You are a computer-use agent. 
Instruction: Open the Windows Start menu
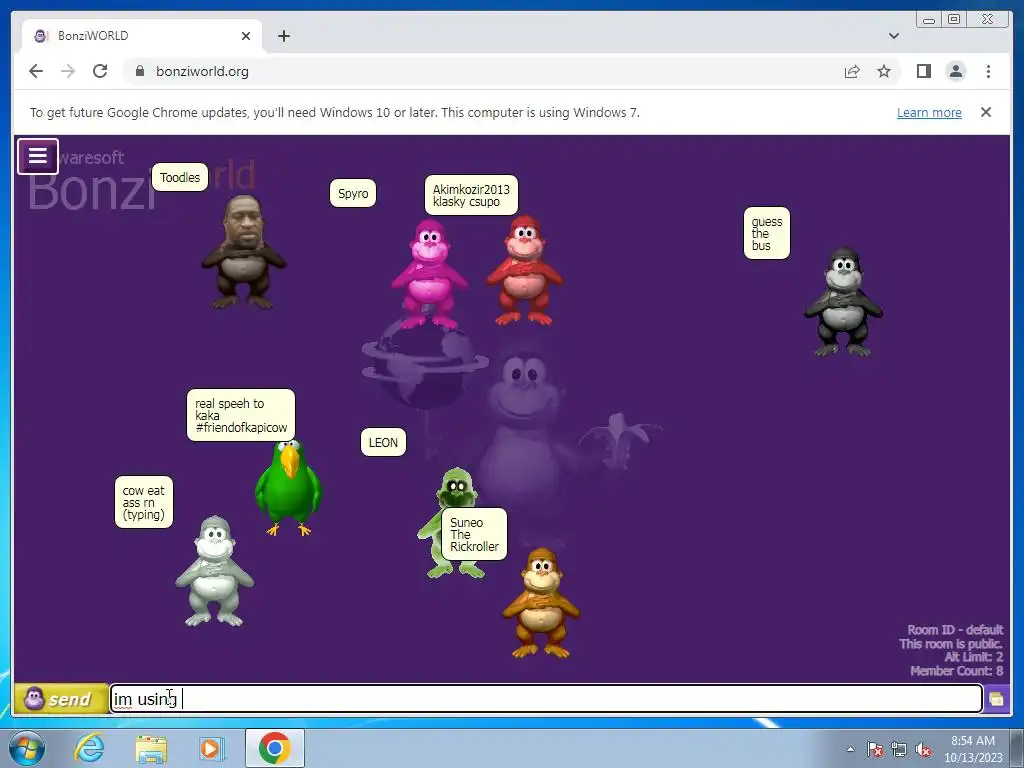tap(26, 748)
